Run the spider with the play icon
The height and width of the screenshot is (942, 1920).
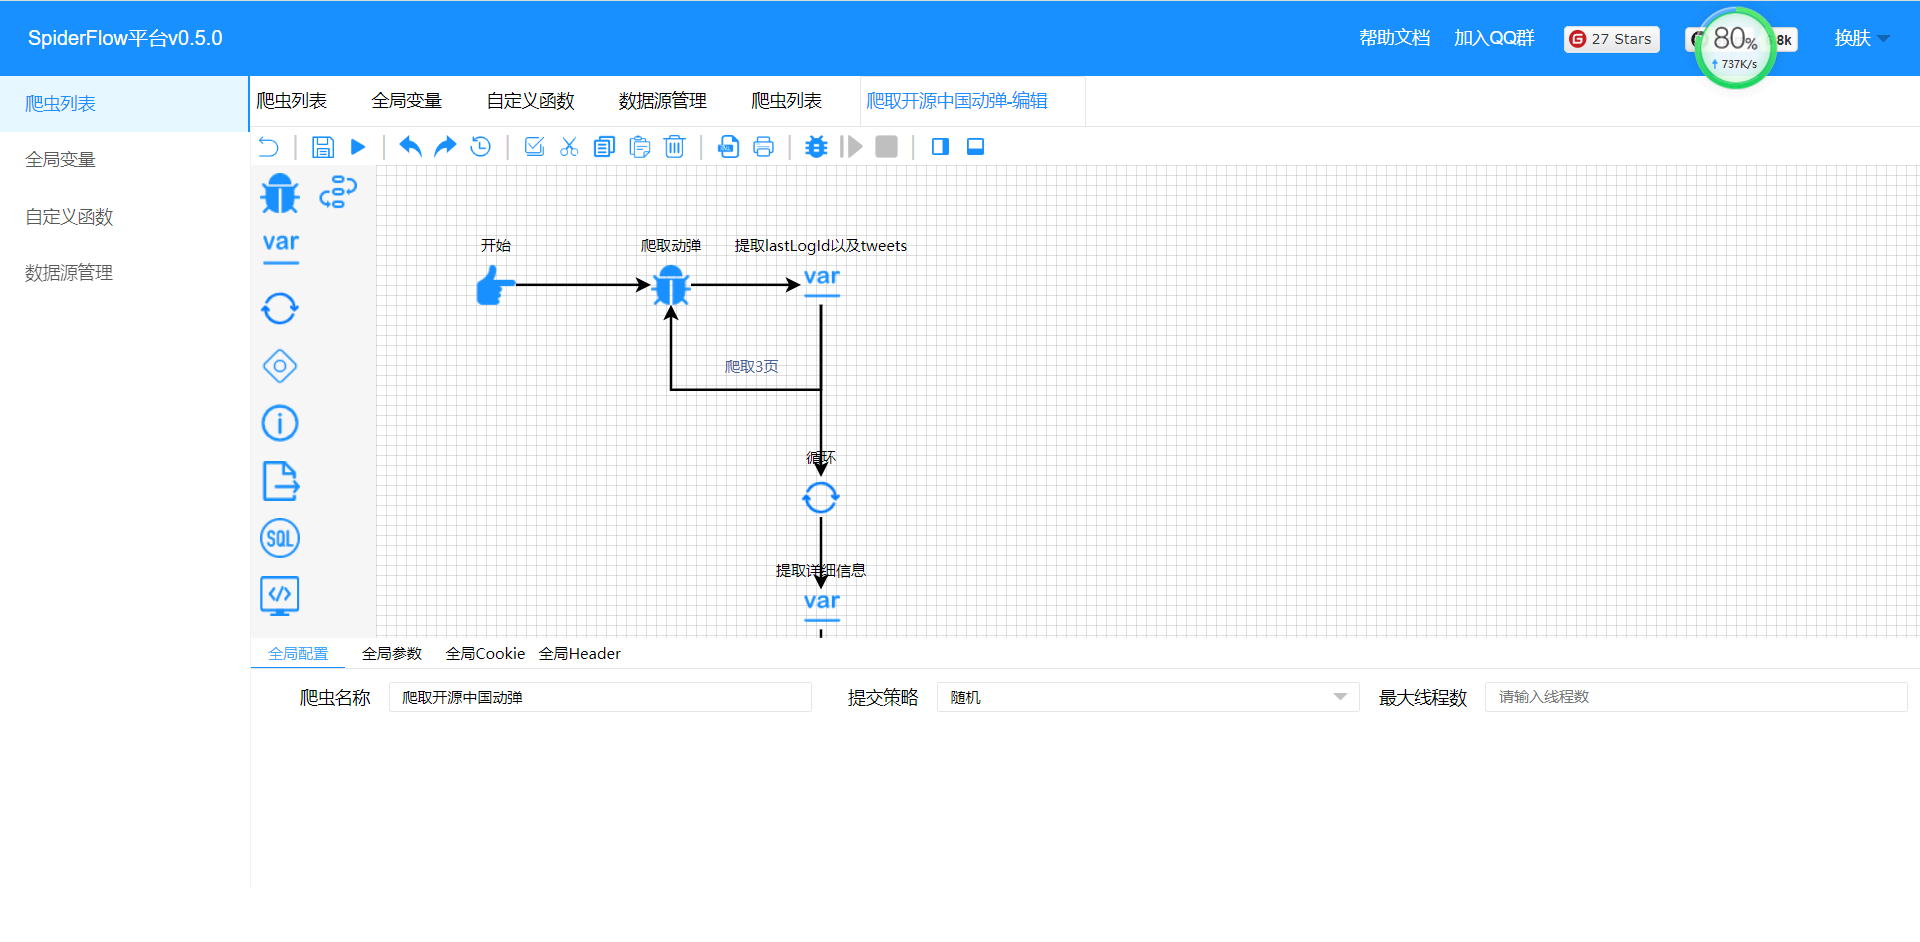(358, 147)
